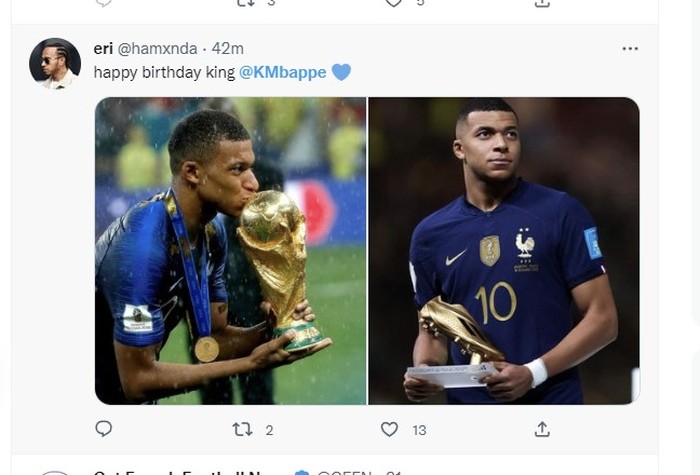The width and height of the screenshot is (700, 475).
Task: Click the @KMbappe mention link
Action: click(x=283, y=72)
